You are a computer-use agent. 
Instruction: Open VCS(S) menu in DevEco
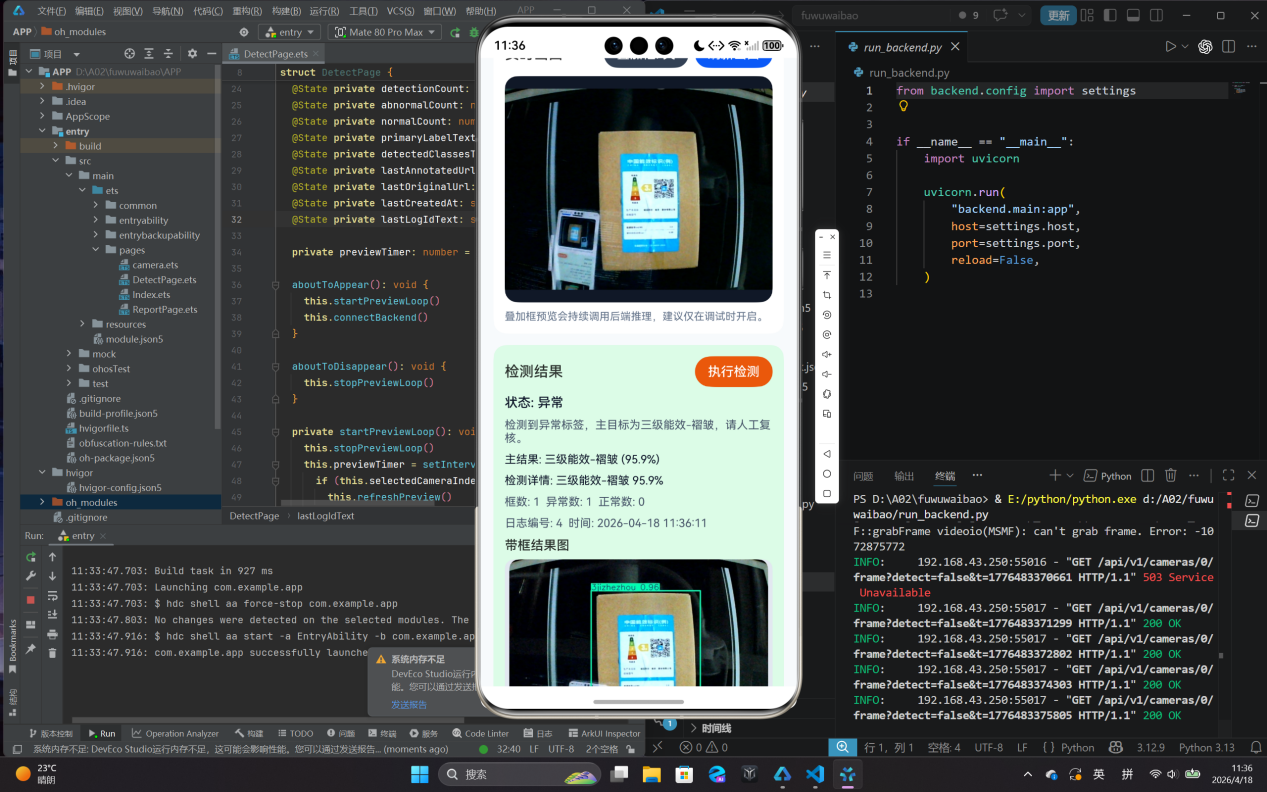point(400,11)
